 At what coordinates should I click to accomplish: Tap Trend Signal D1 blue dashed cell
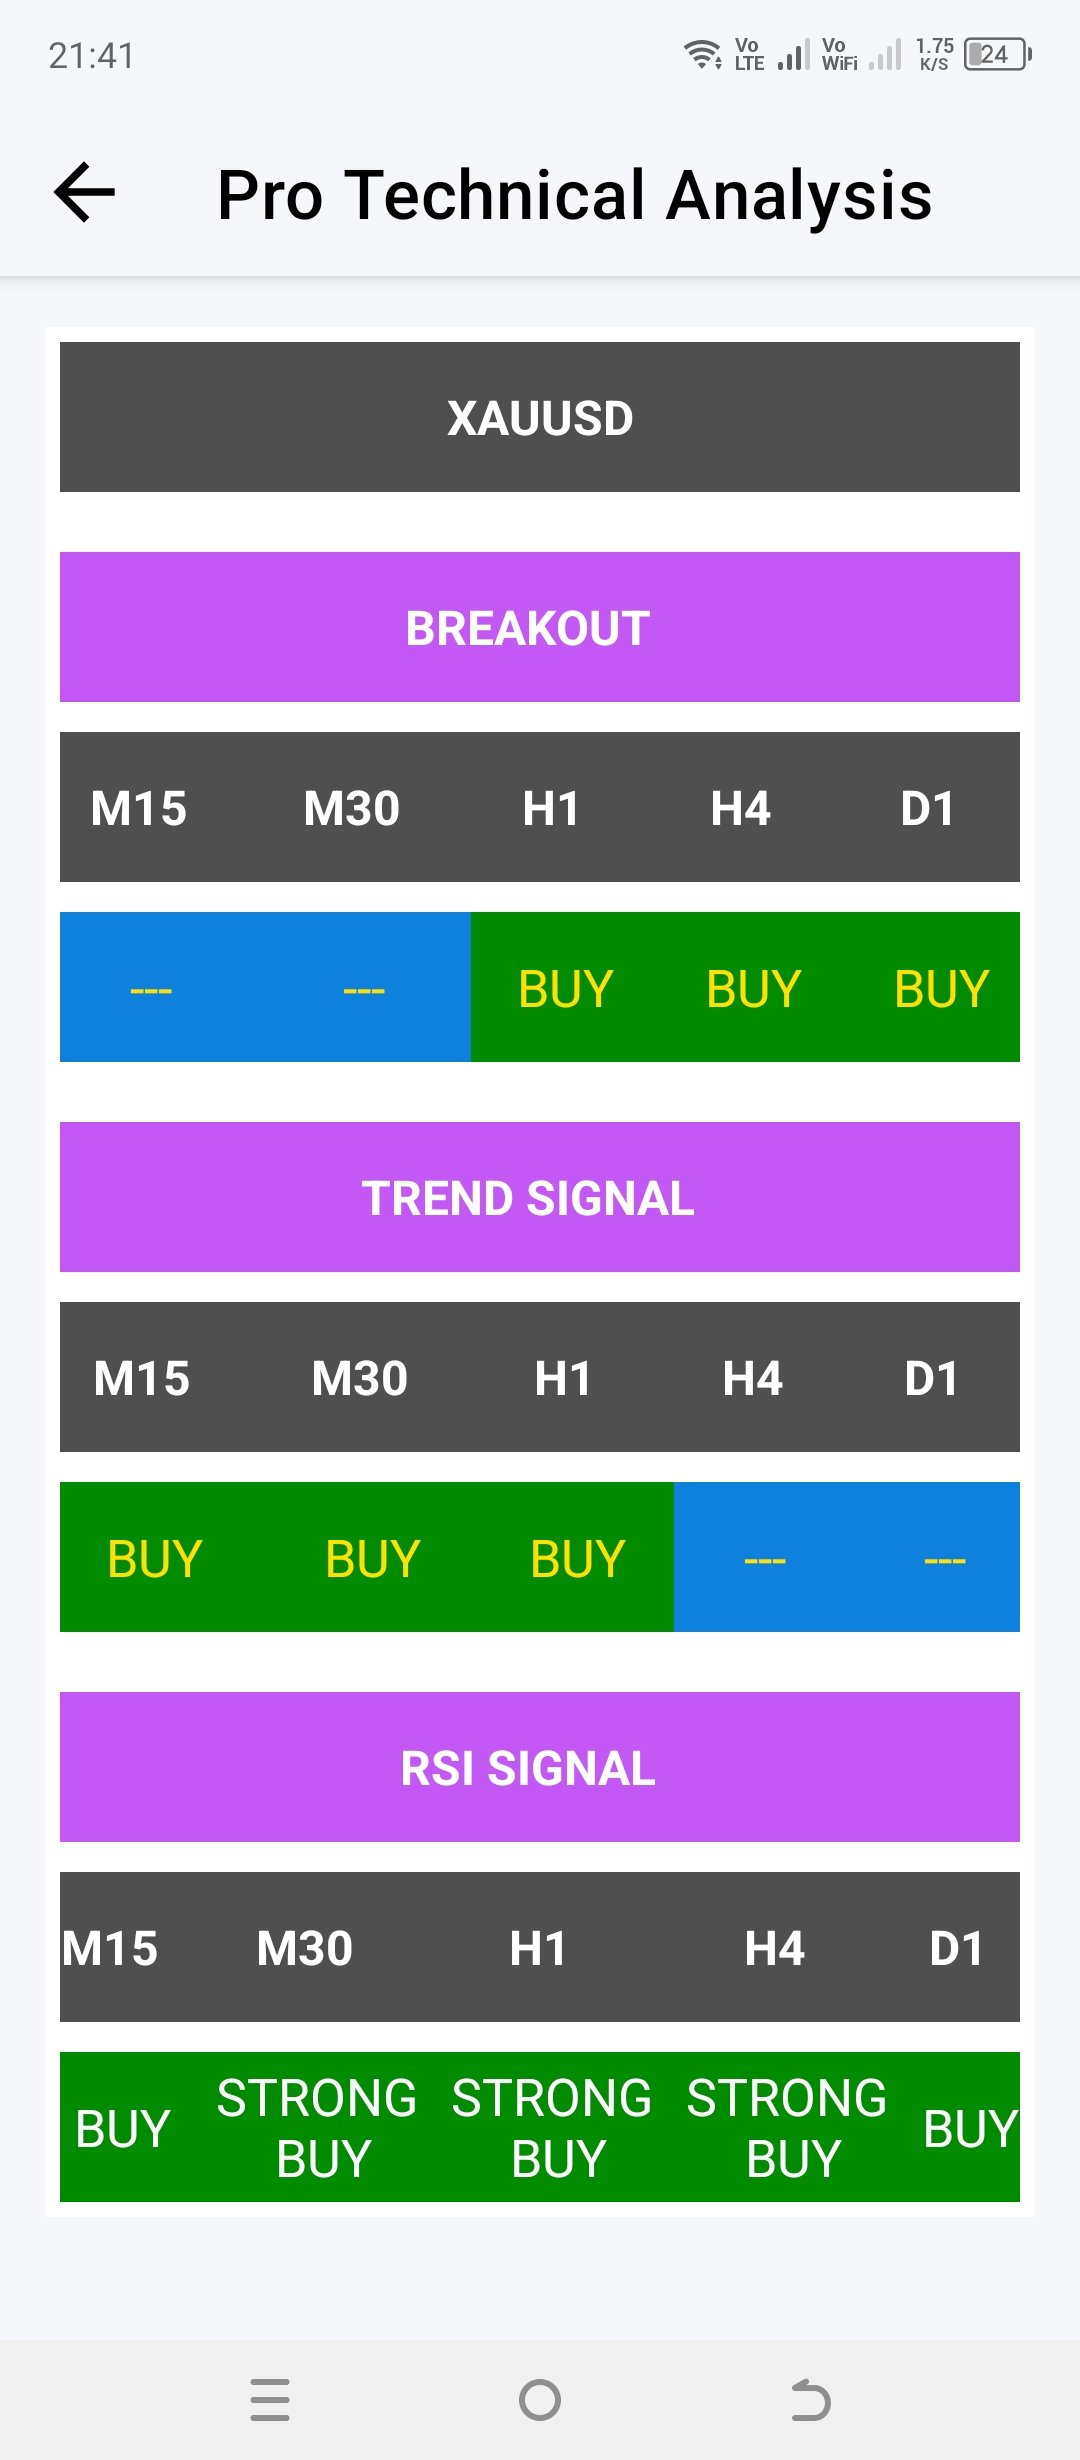point(944,1558)
